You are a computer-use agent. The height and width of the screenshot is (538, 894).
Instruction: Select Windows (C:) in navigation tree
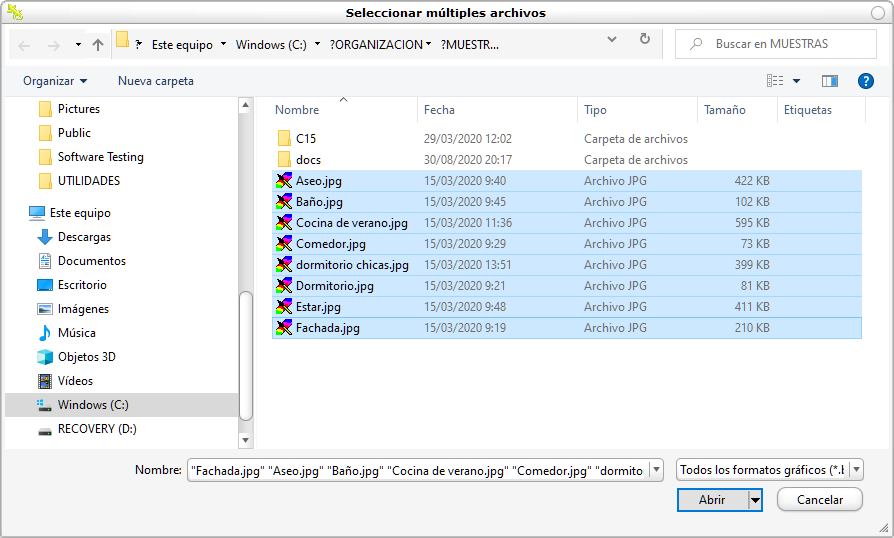point(93,405)
